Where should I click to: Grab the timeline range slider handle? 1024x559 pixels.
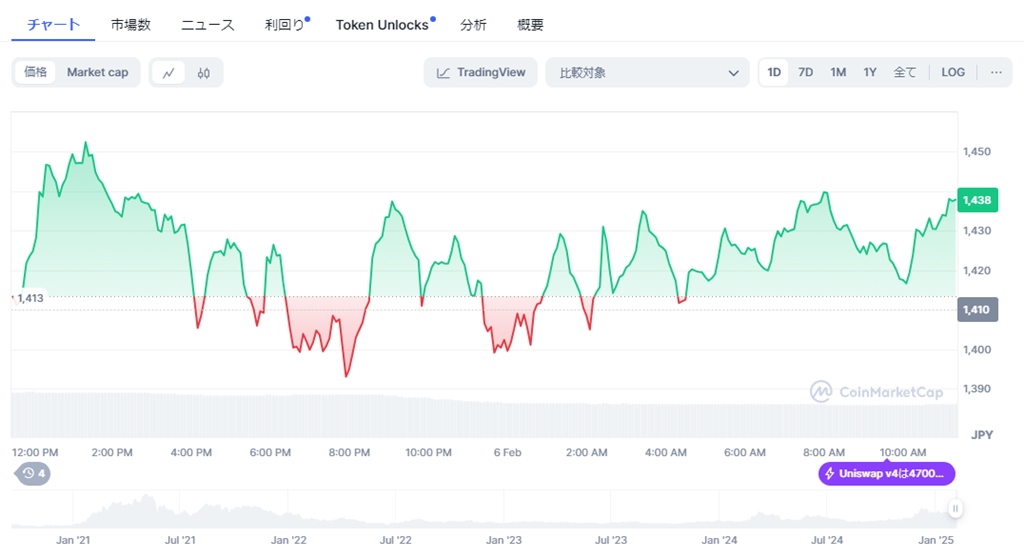tap(955, 509)
